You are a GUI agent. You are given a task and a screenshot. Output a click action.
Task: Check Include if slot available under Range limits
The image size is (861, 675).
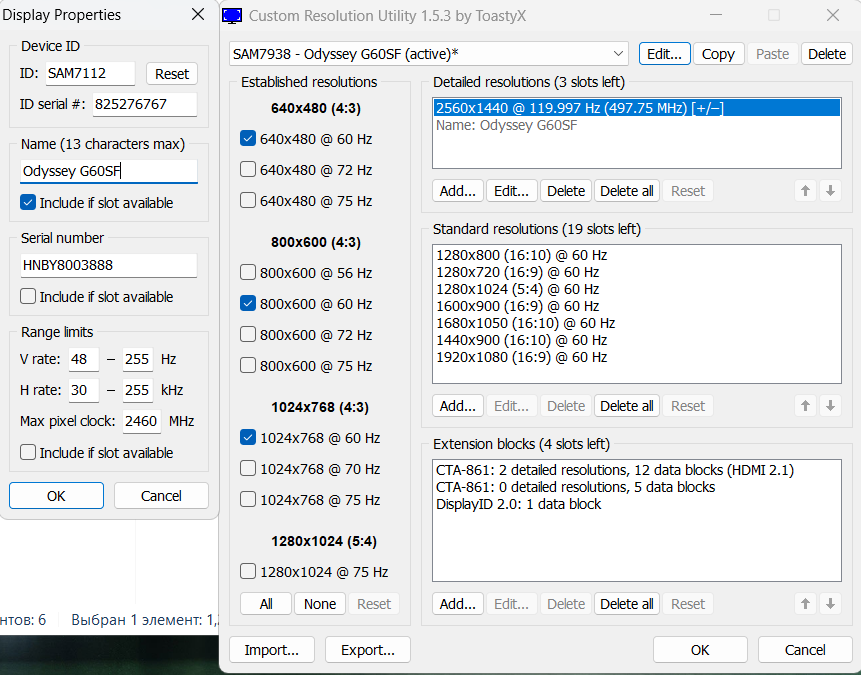click(28, 452)
